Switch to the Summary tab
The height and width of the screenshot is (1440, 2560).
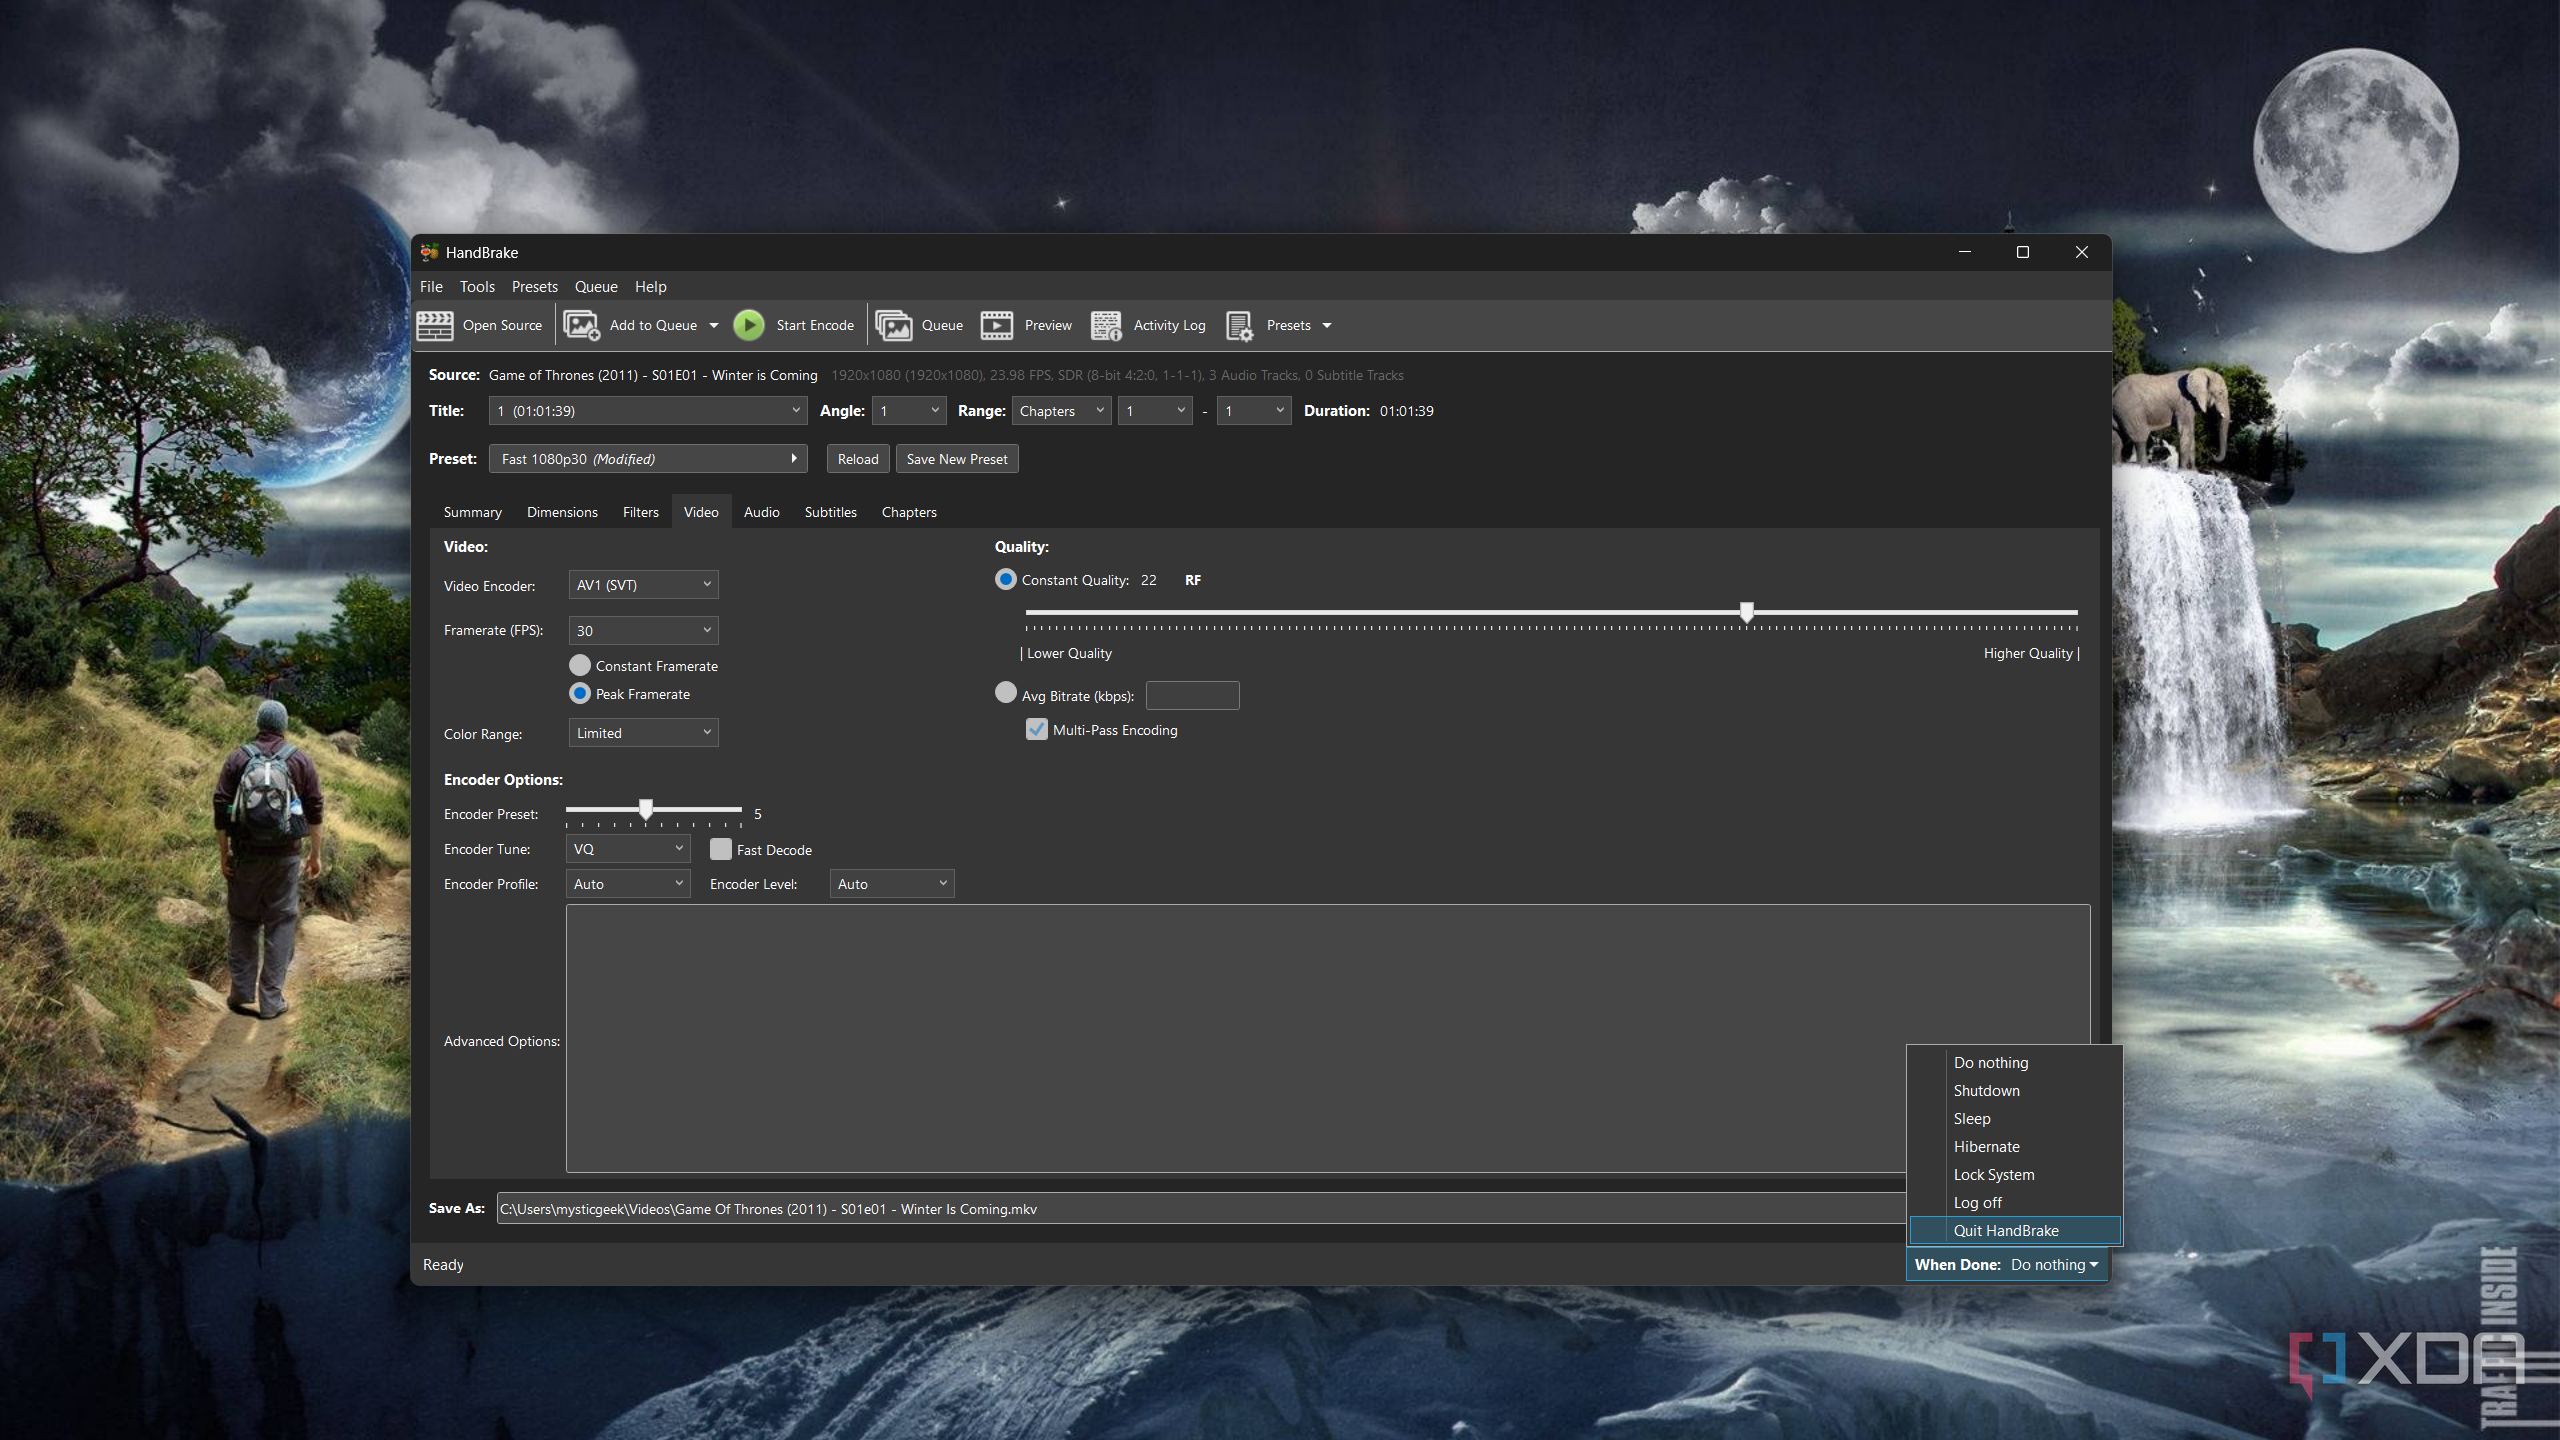click(472, 511)
